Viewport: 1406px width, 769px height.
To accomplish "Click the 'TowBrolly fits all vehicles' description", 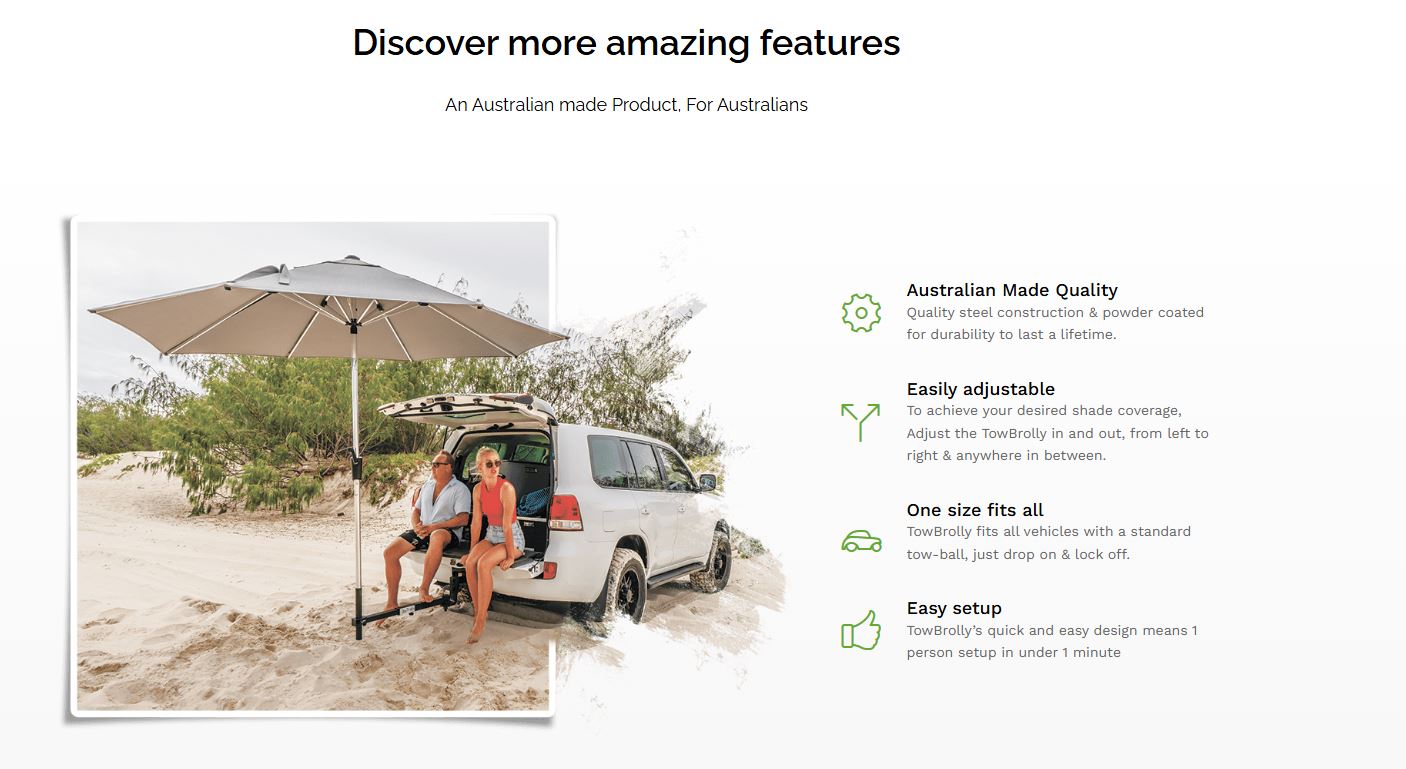I will [1049, 542].
